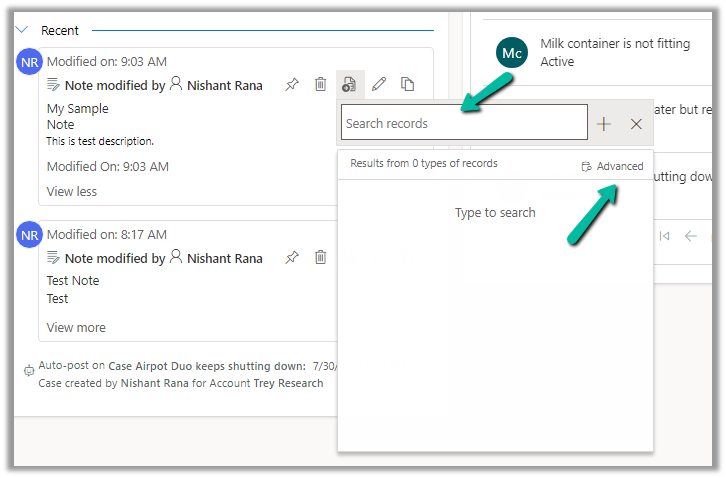
Task: Edit the My Sample note
Action: (378, 85)
